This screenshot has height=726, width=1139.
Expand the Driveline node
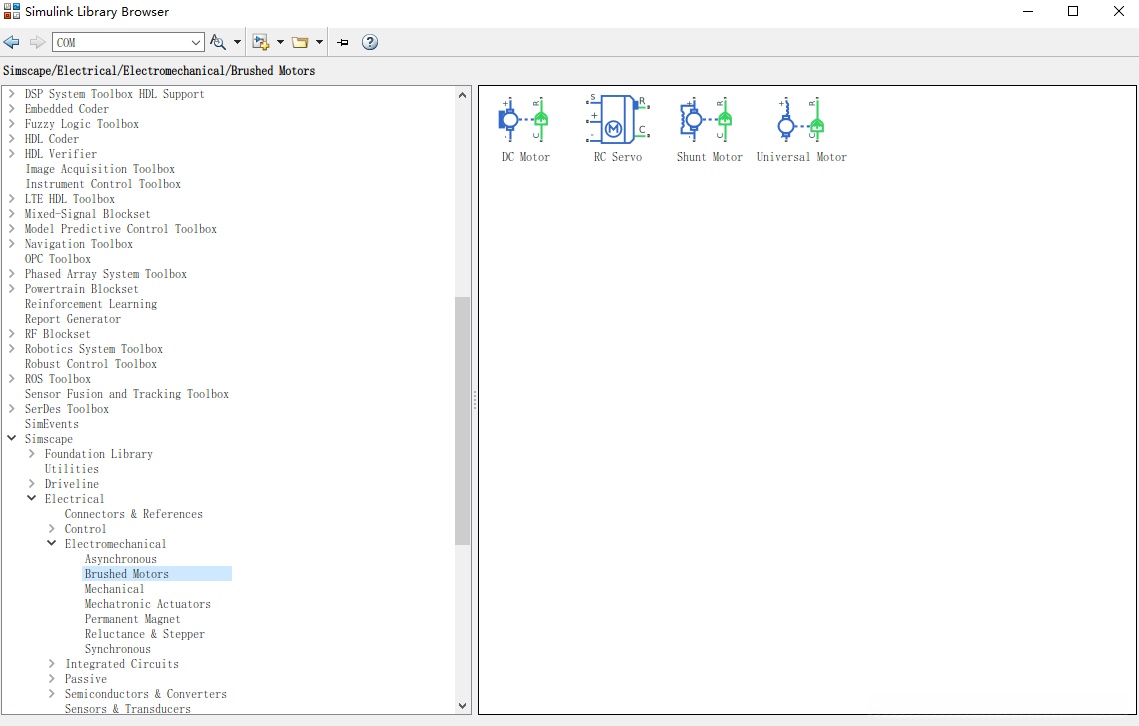click(31, 483)
